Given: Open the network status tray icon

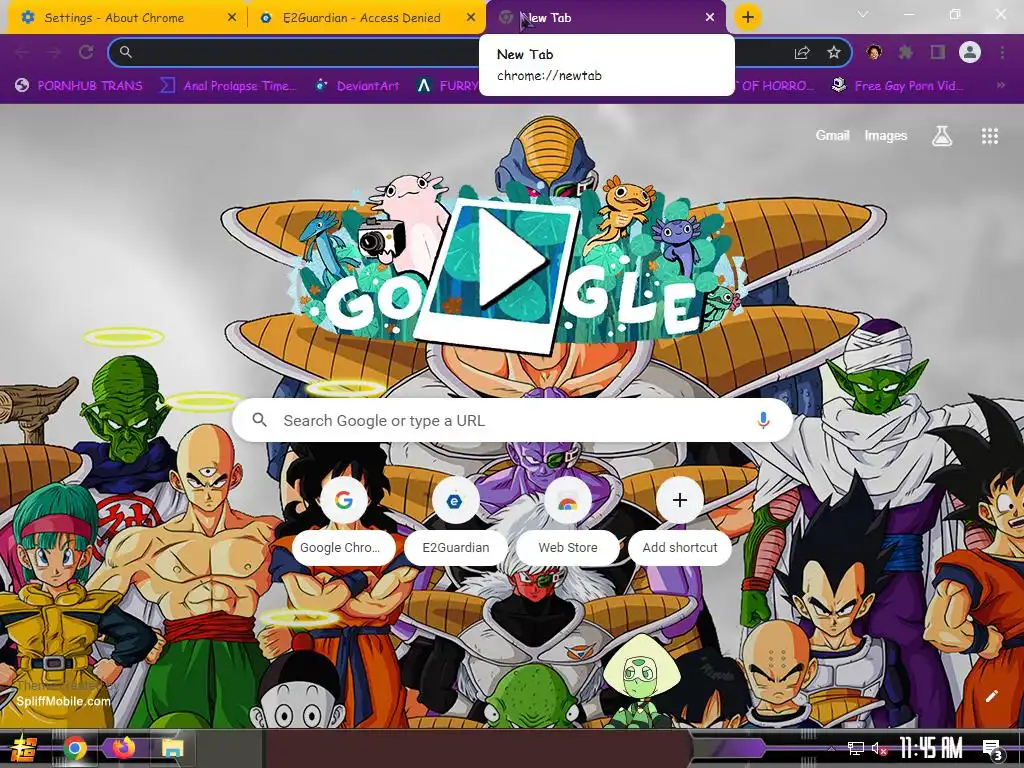Looking at the screenshot, I should tap(856, 748).
